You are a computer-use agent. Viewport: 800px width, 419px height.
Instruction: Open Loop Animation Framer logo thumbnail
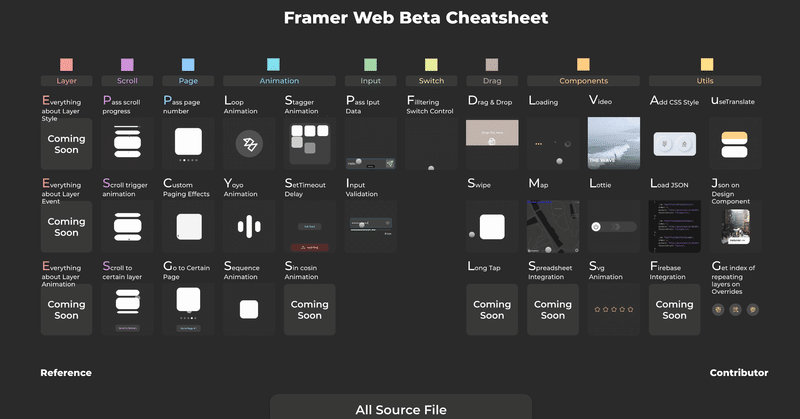point(249,143)
